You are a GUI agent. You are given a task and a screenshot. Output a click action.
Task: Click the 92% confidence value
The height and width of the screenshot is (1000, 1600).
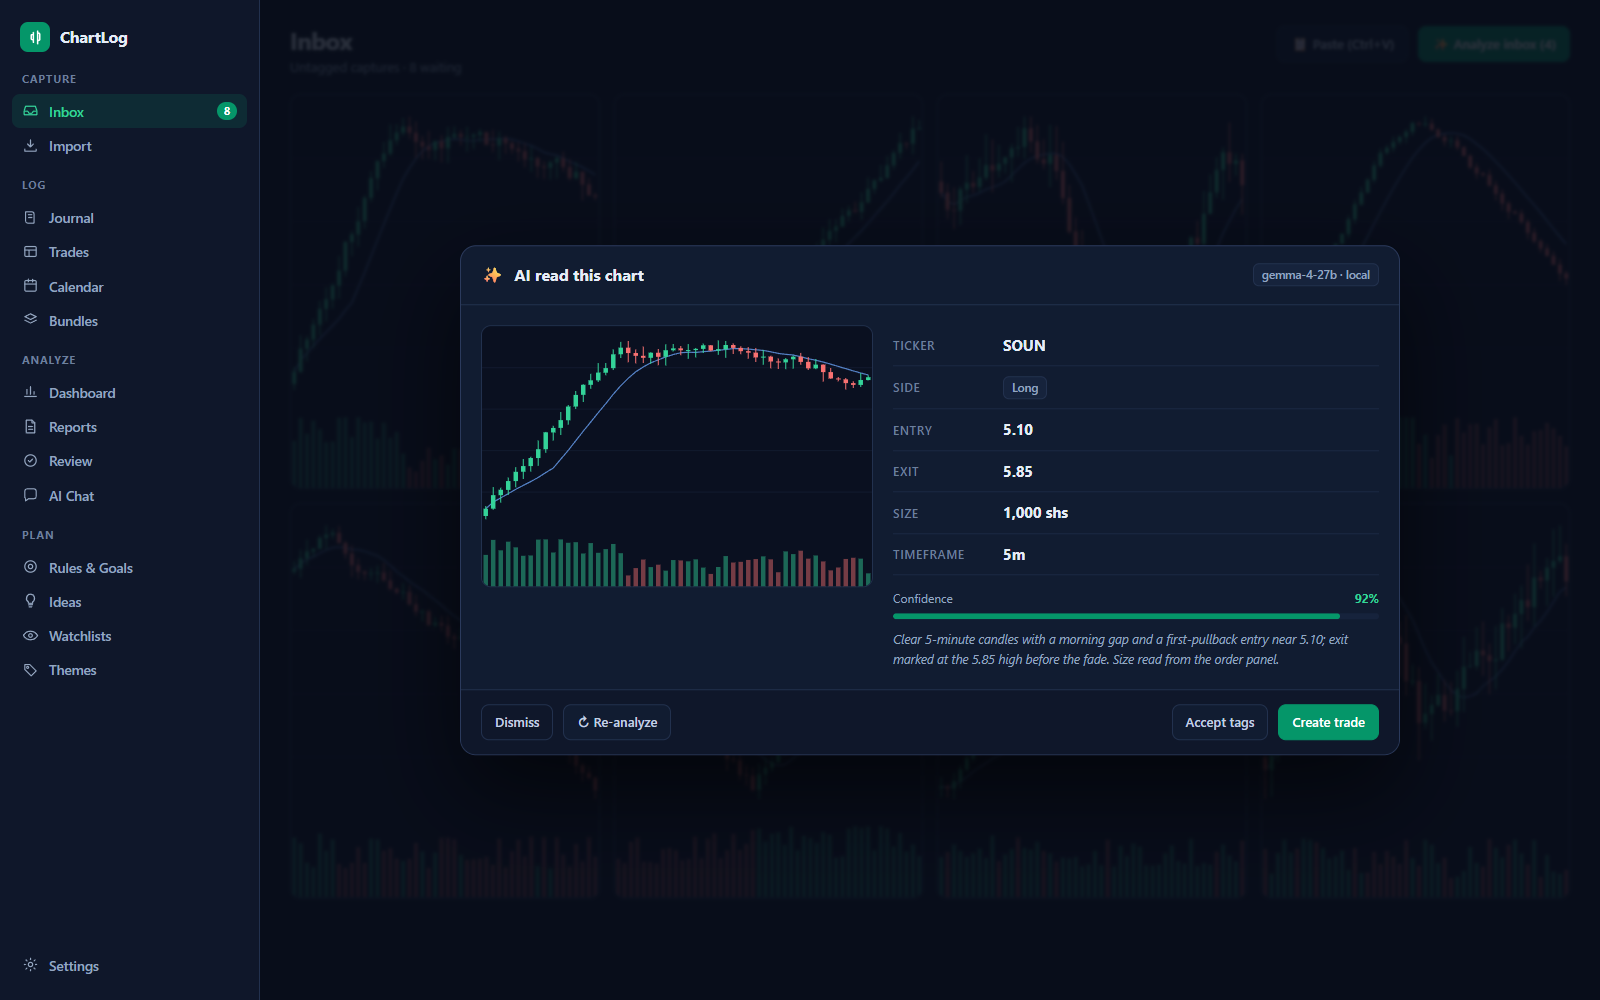click(1366, 599)
